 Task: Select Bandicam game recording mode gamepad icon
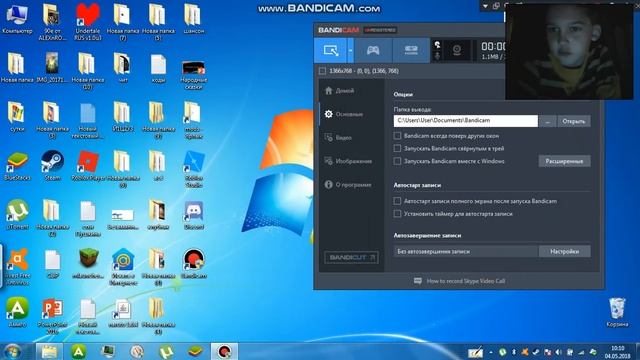[x=373, y=50]
